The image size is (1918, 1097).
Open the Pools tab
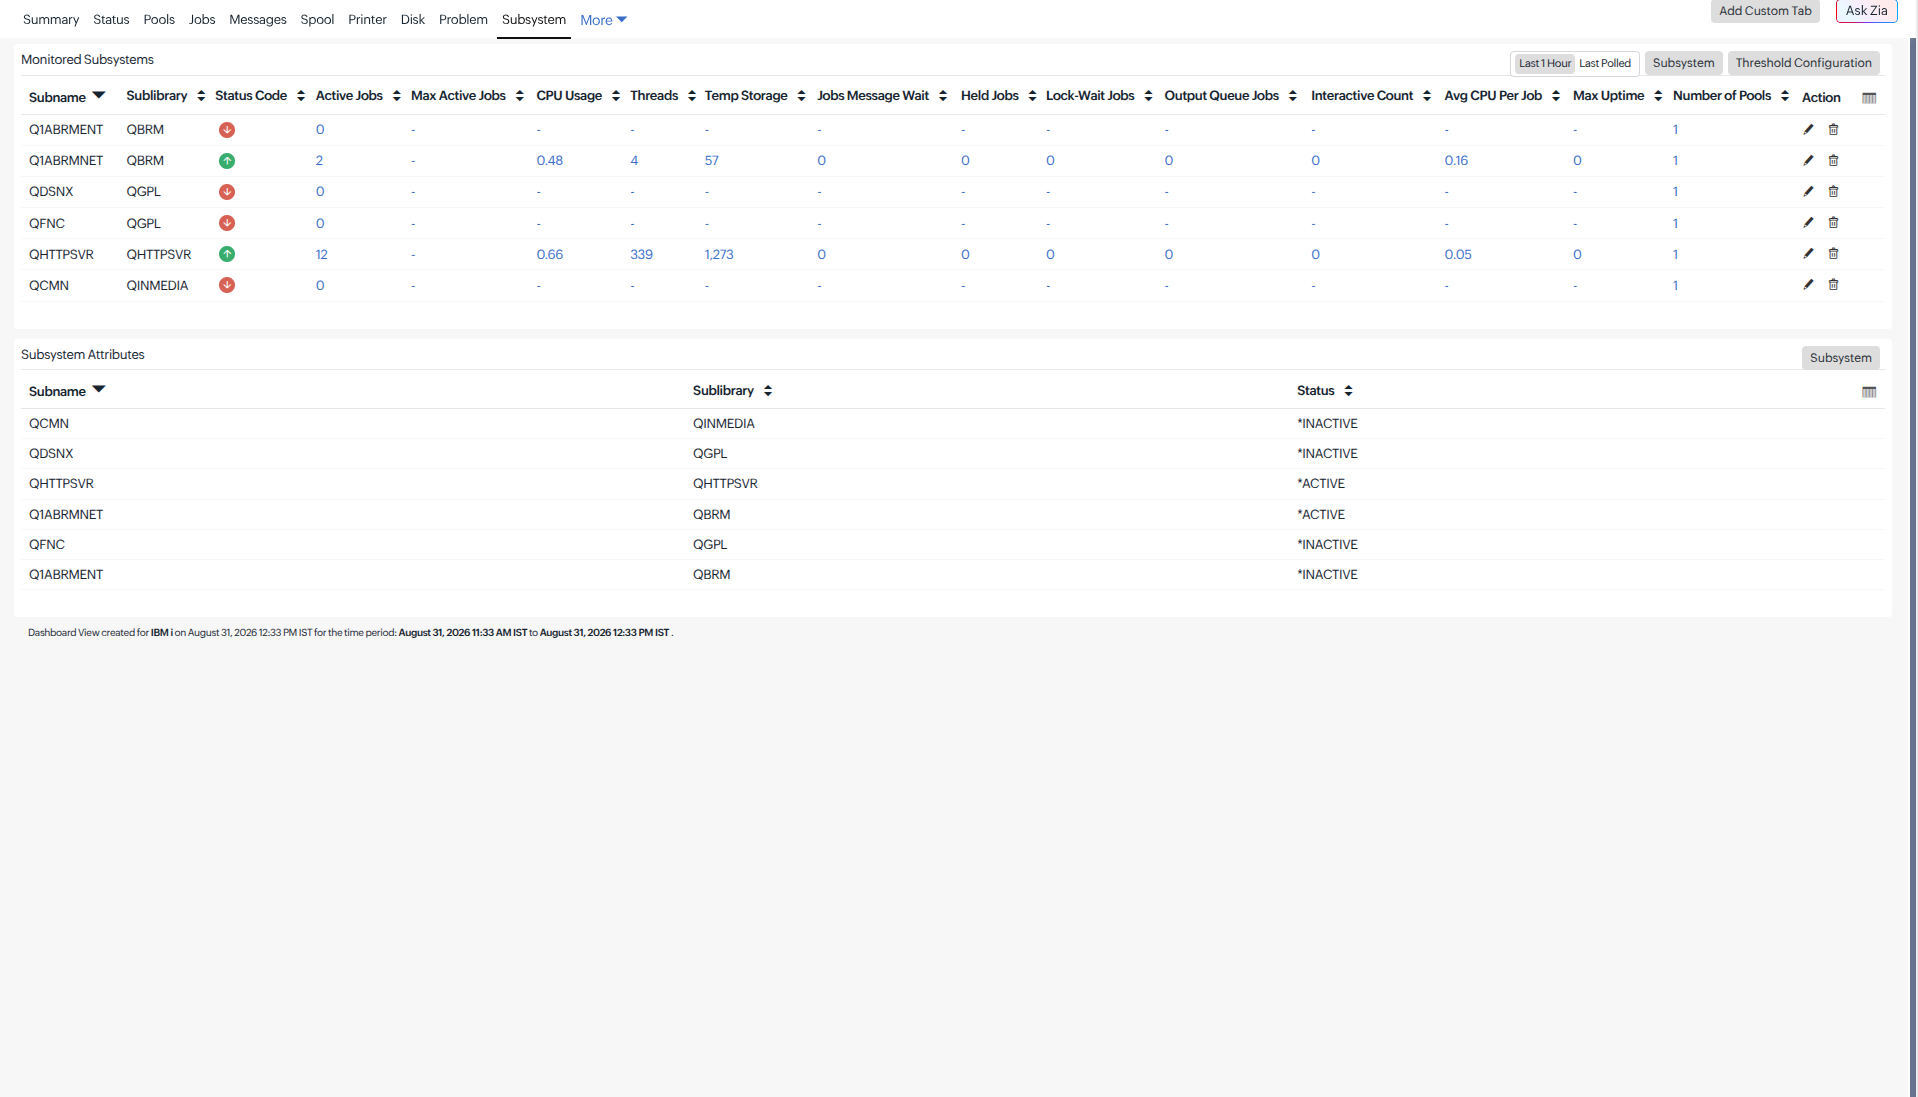click(159, 20)
